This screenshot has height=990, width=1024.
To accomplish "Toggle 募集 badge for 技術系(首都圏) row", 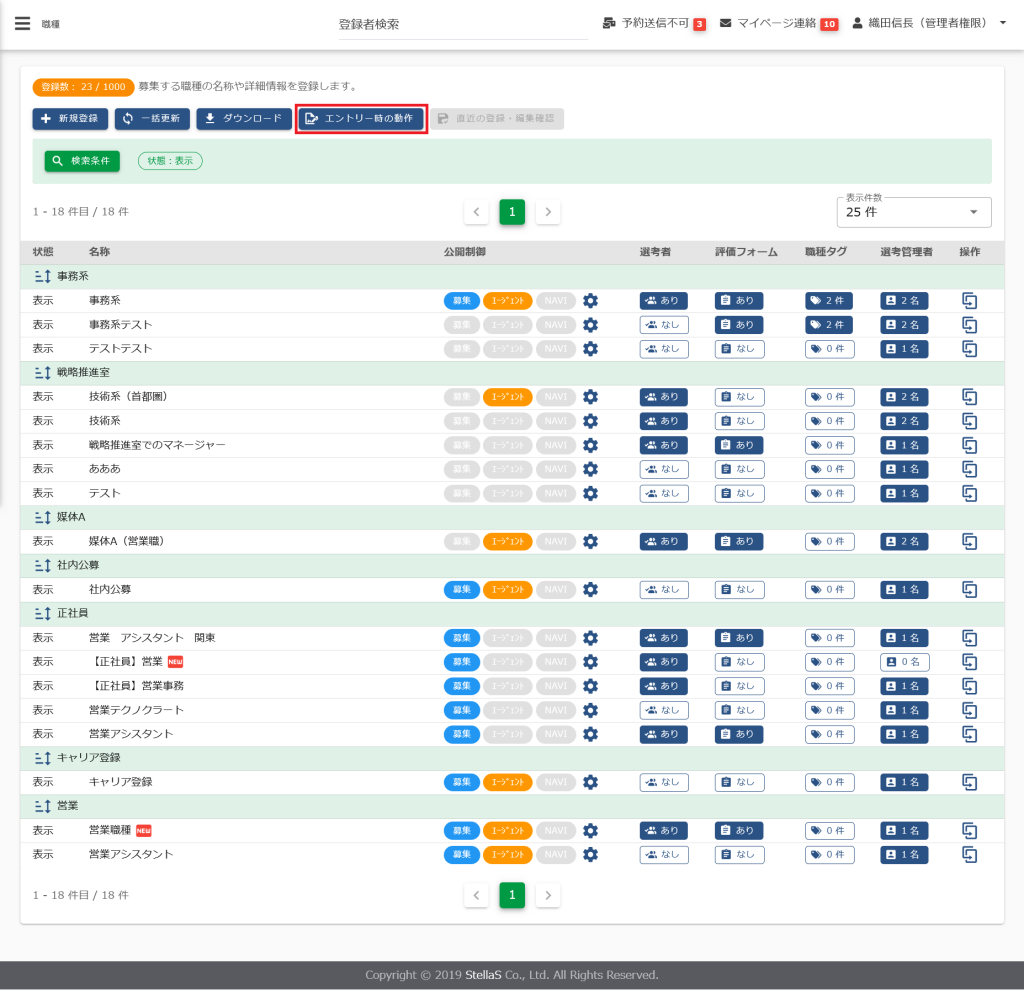I will [x=460, y=397].
